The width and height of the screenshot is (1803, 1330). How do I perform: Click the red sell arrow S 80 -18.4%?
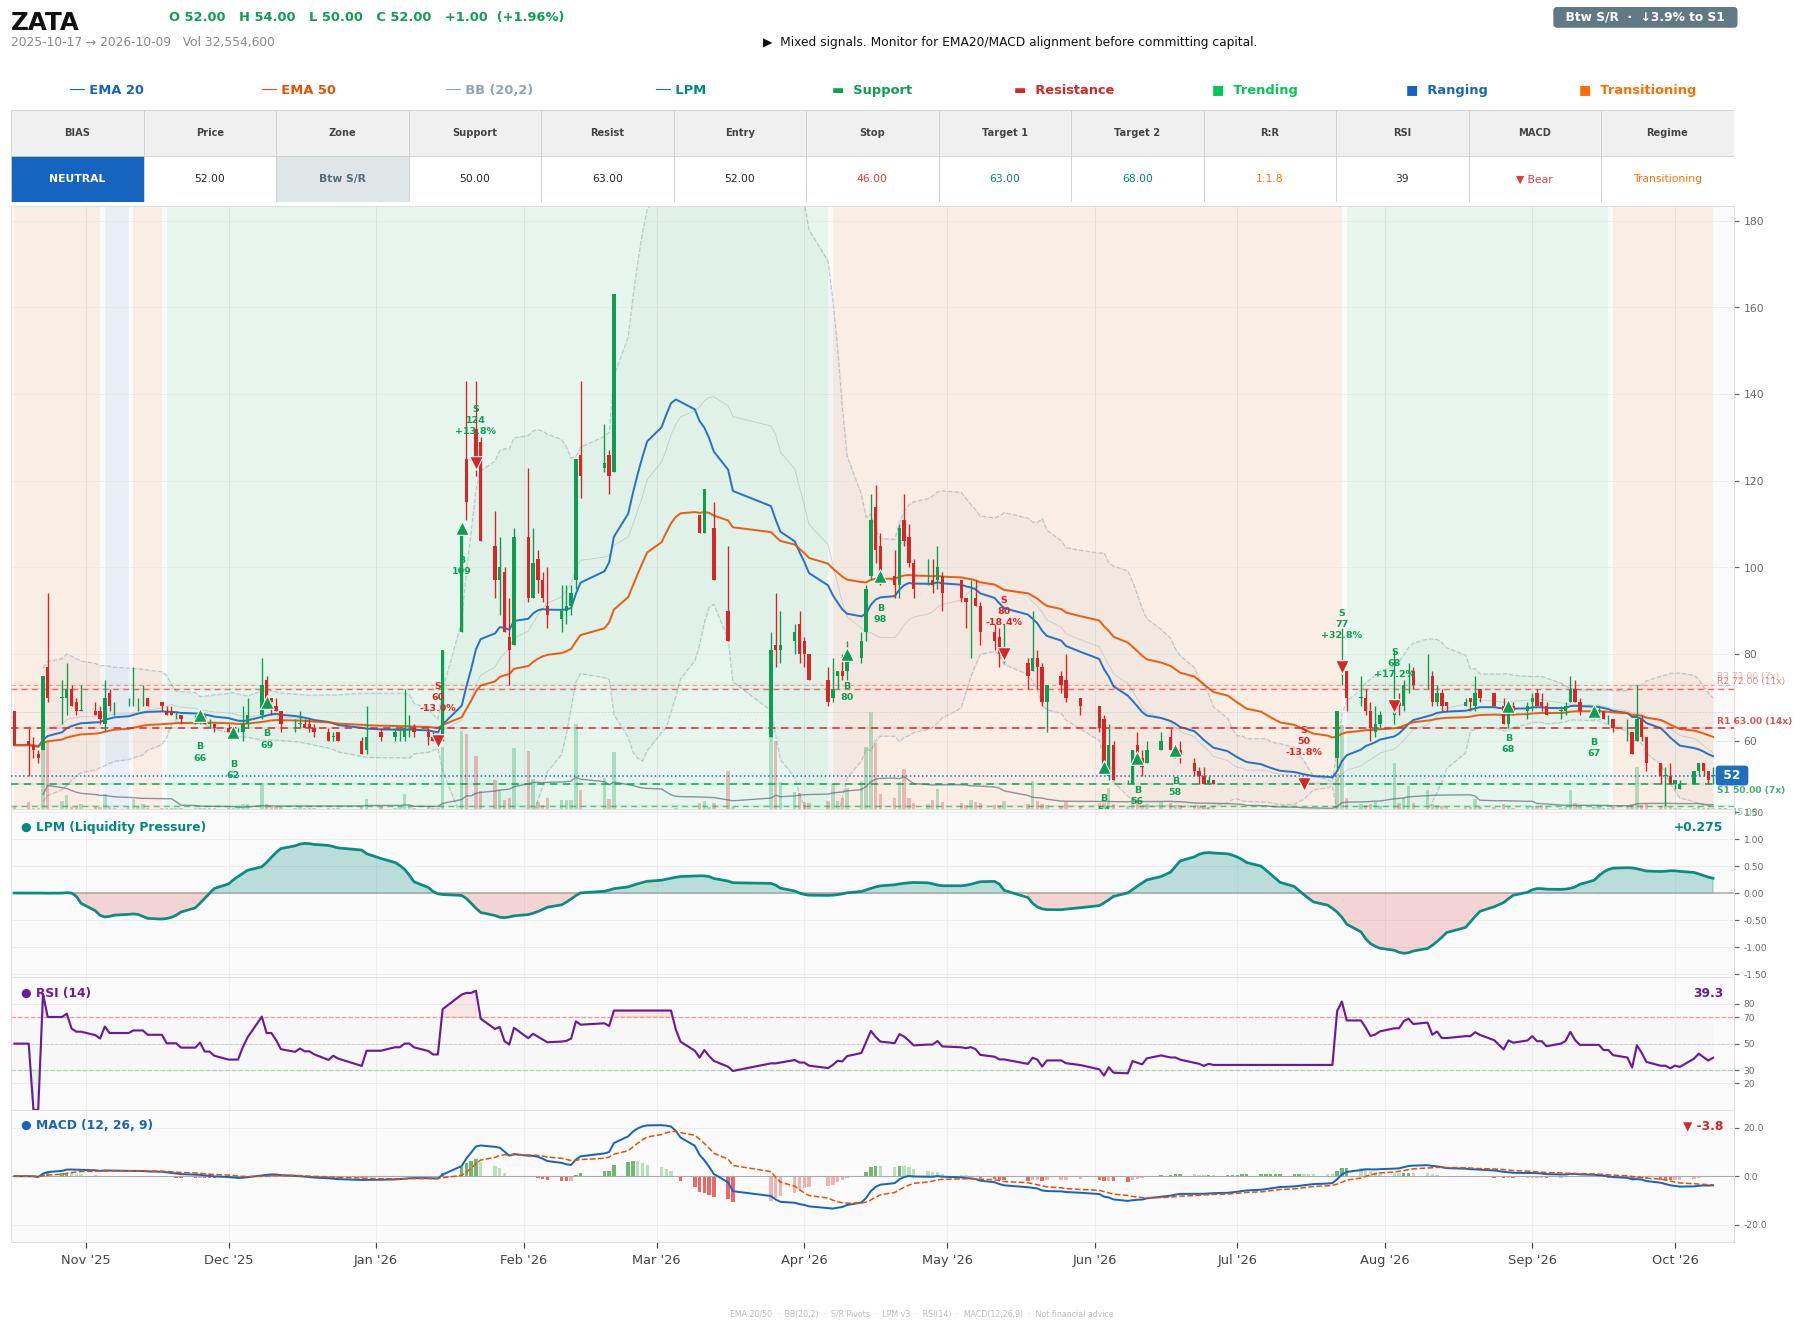(x=1004, y=654)
